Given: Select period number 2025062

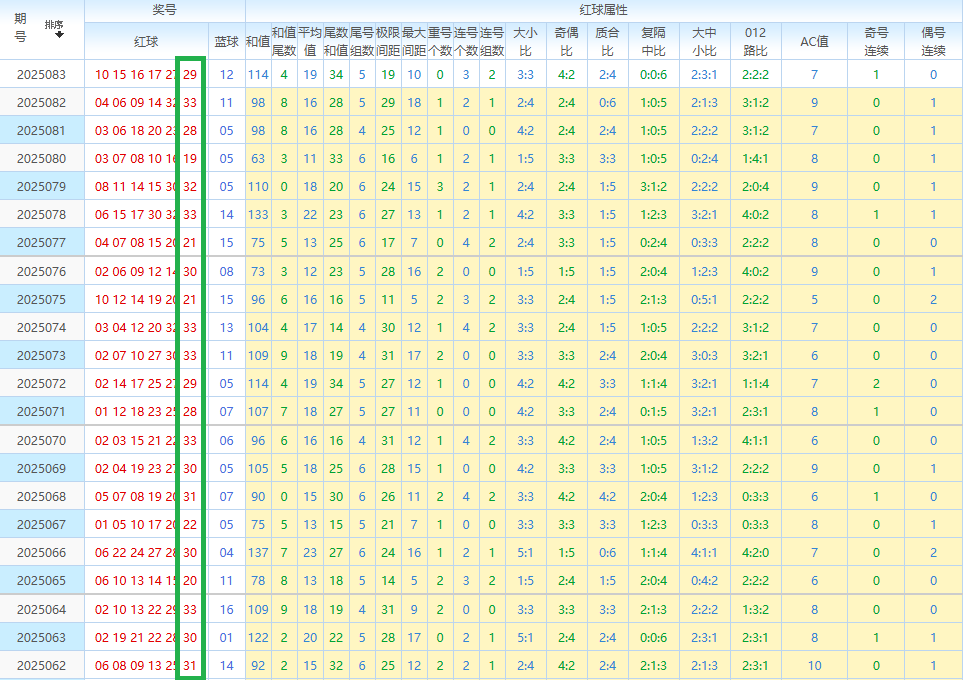Looking at the screenshot, I should [x=41, y=665].
